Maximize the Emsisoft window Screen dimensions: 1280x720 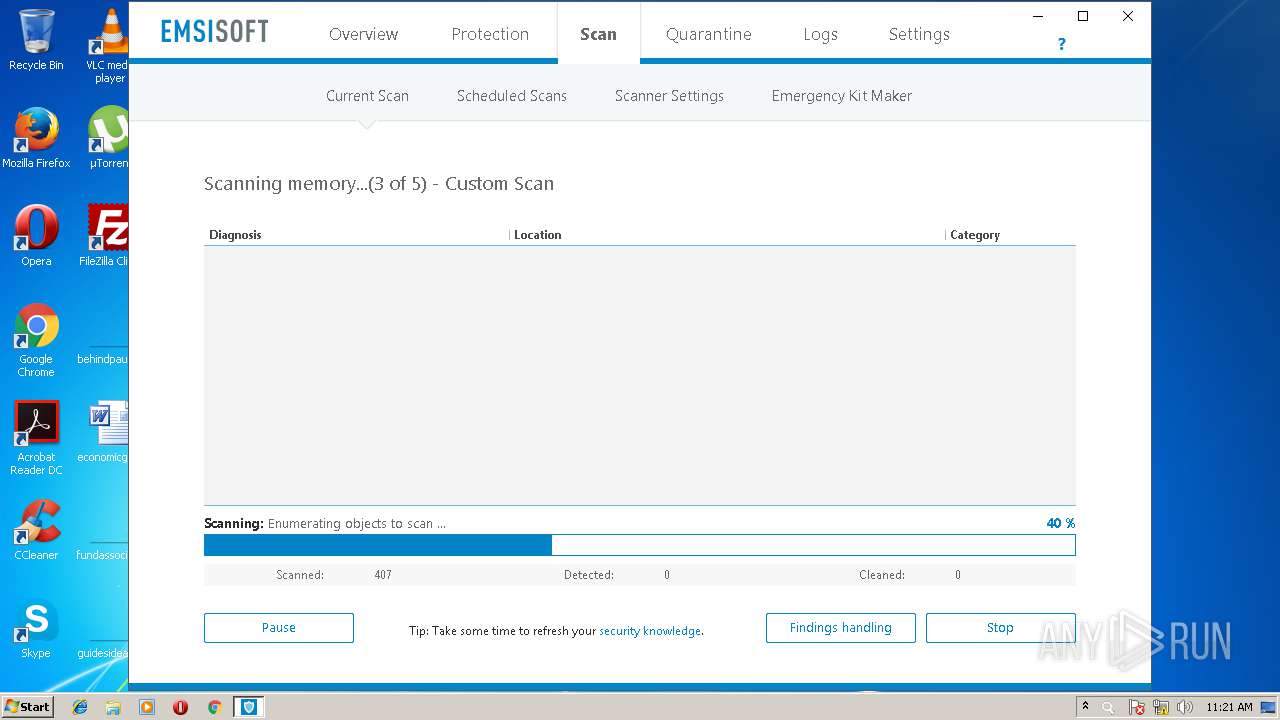point(1082,16)
